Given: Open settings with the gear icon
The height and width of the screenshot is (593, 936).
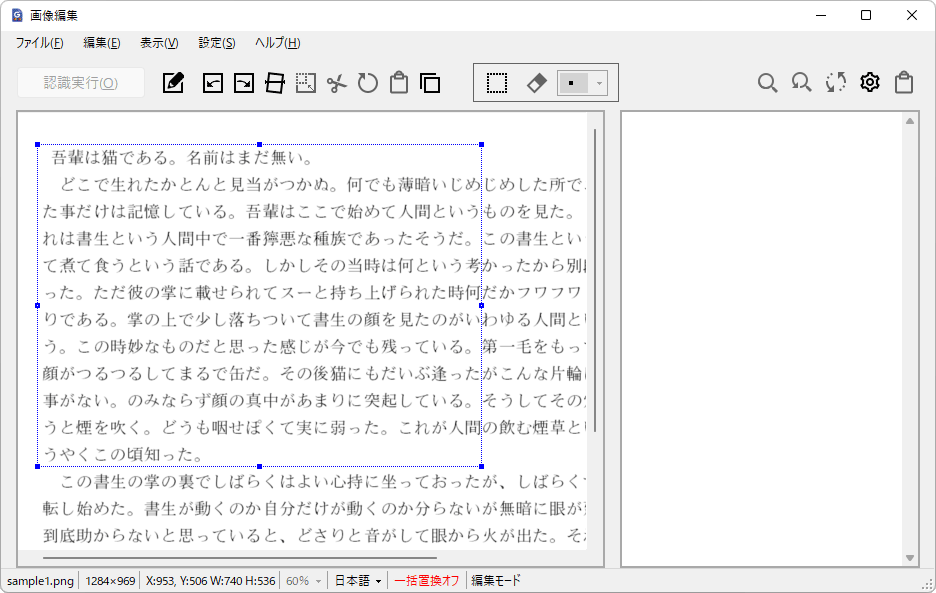Looking at the screenshot, I should [870, 82].
